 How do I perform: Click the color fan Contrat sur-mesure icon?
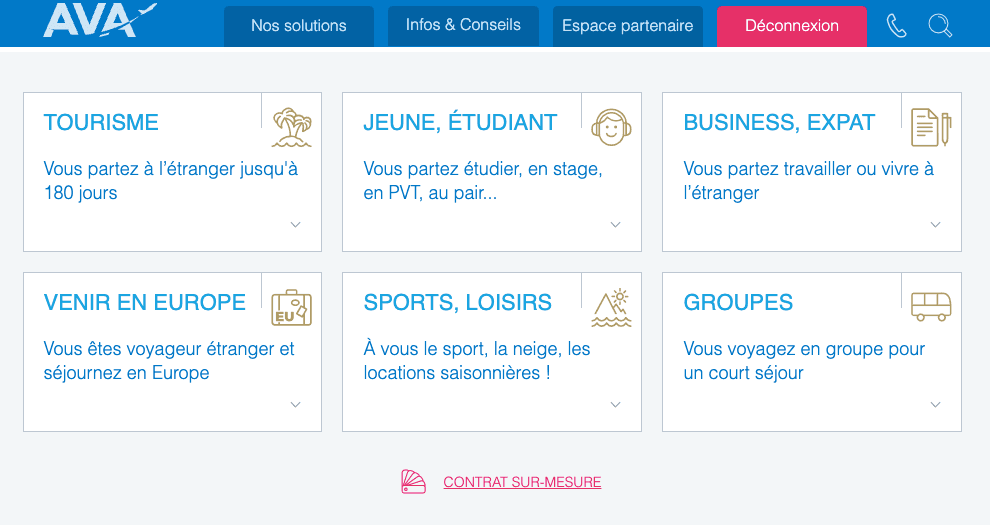(x=414, y=482)
